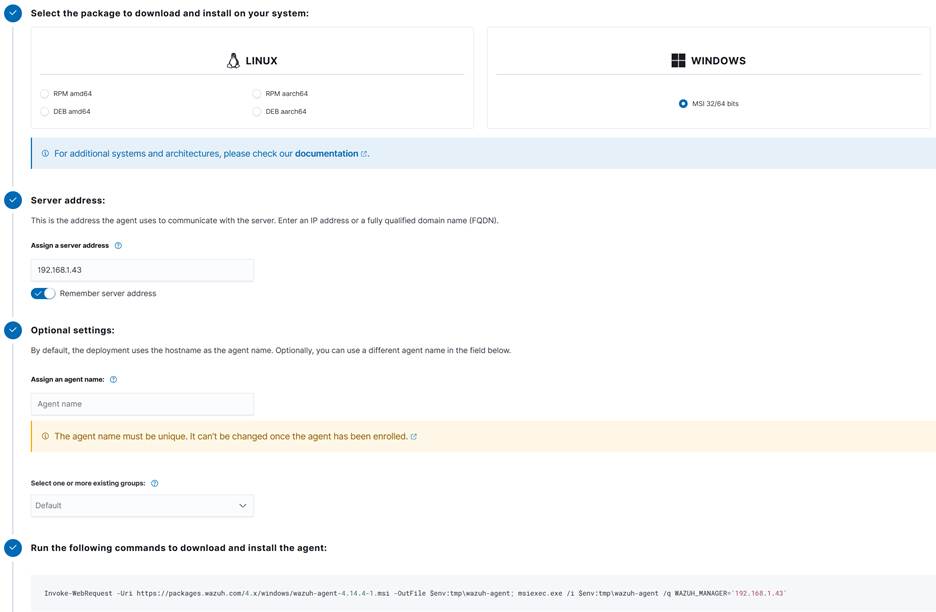
Task: Expand the Default groups dropdown
Action: 142,506
